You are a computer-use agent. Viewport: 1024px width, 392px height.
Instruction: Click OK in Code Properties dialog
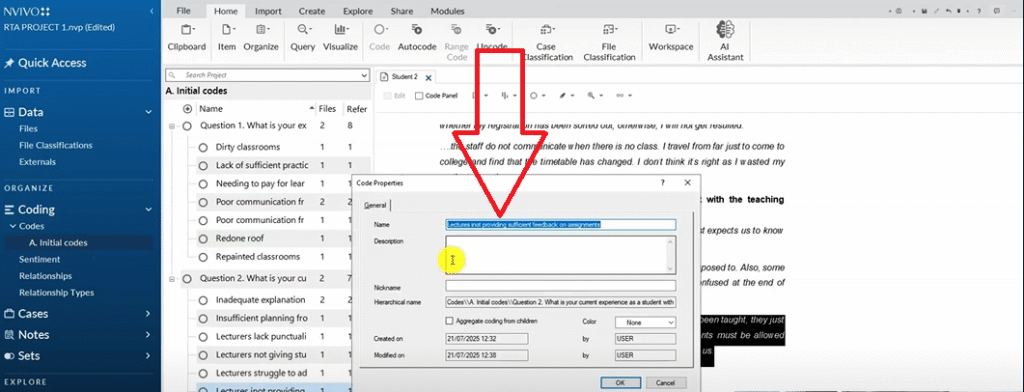click(620, 382)
